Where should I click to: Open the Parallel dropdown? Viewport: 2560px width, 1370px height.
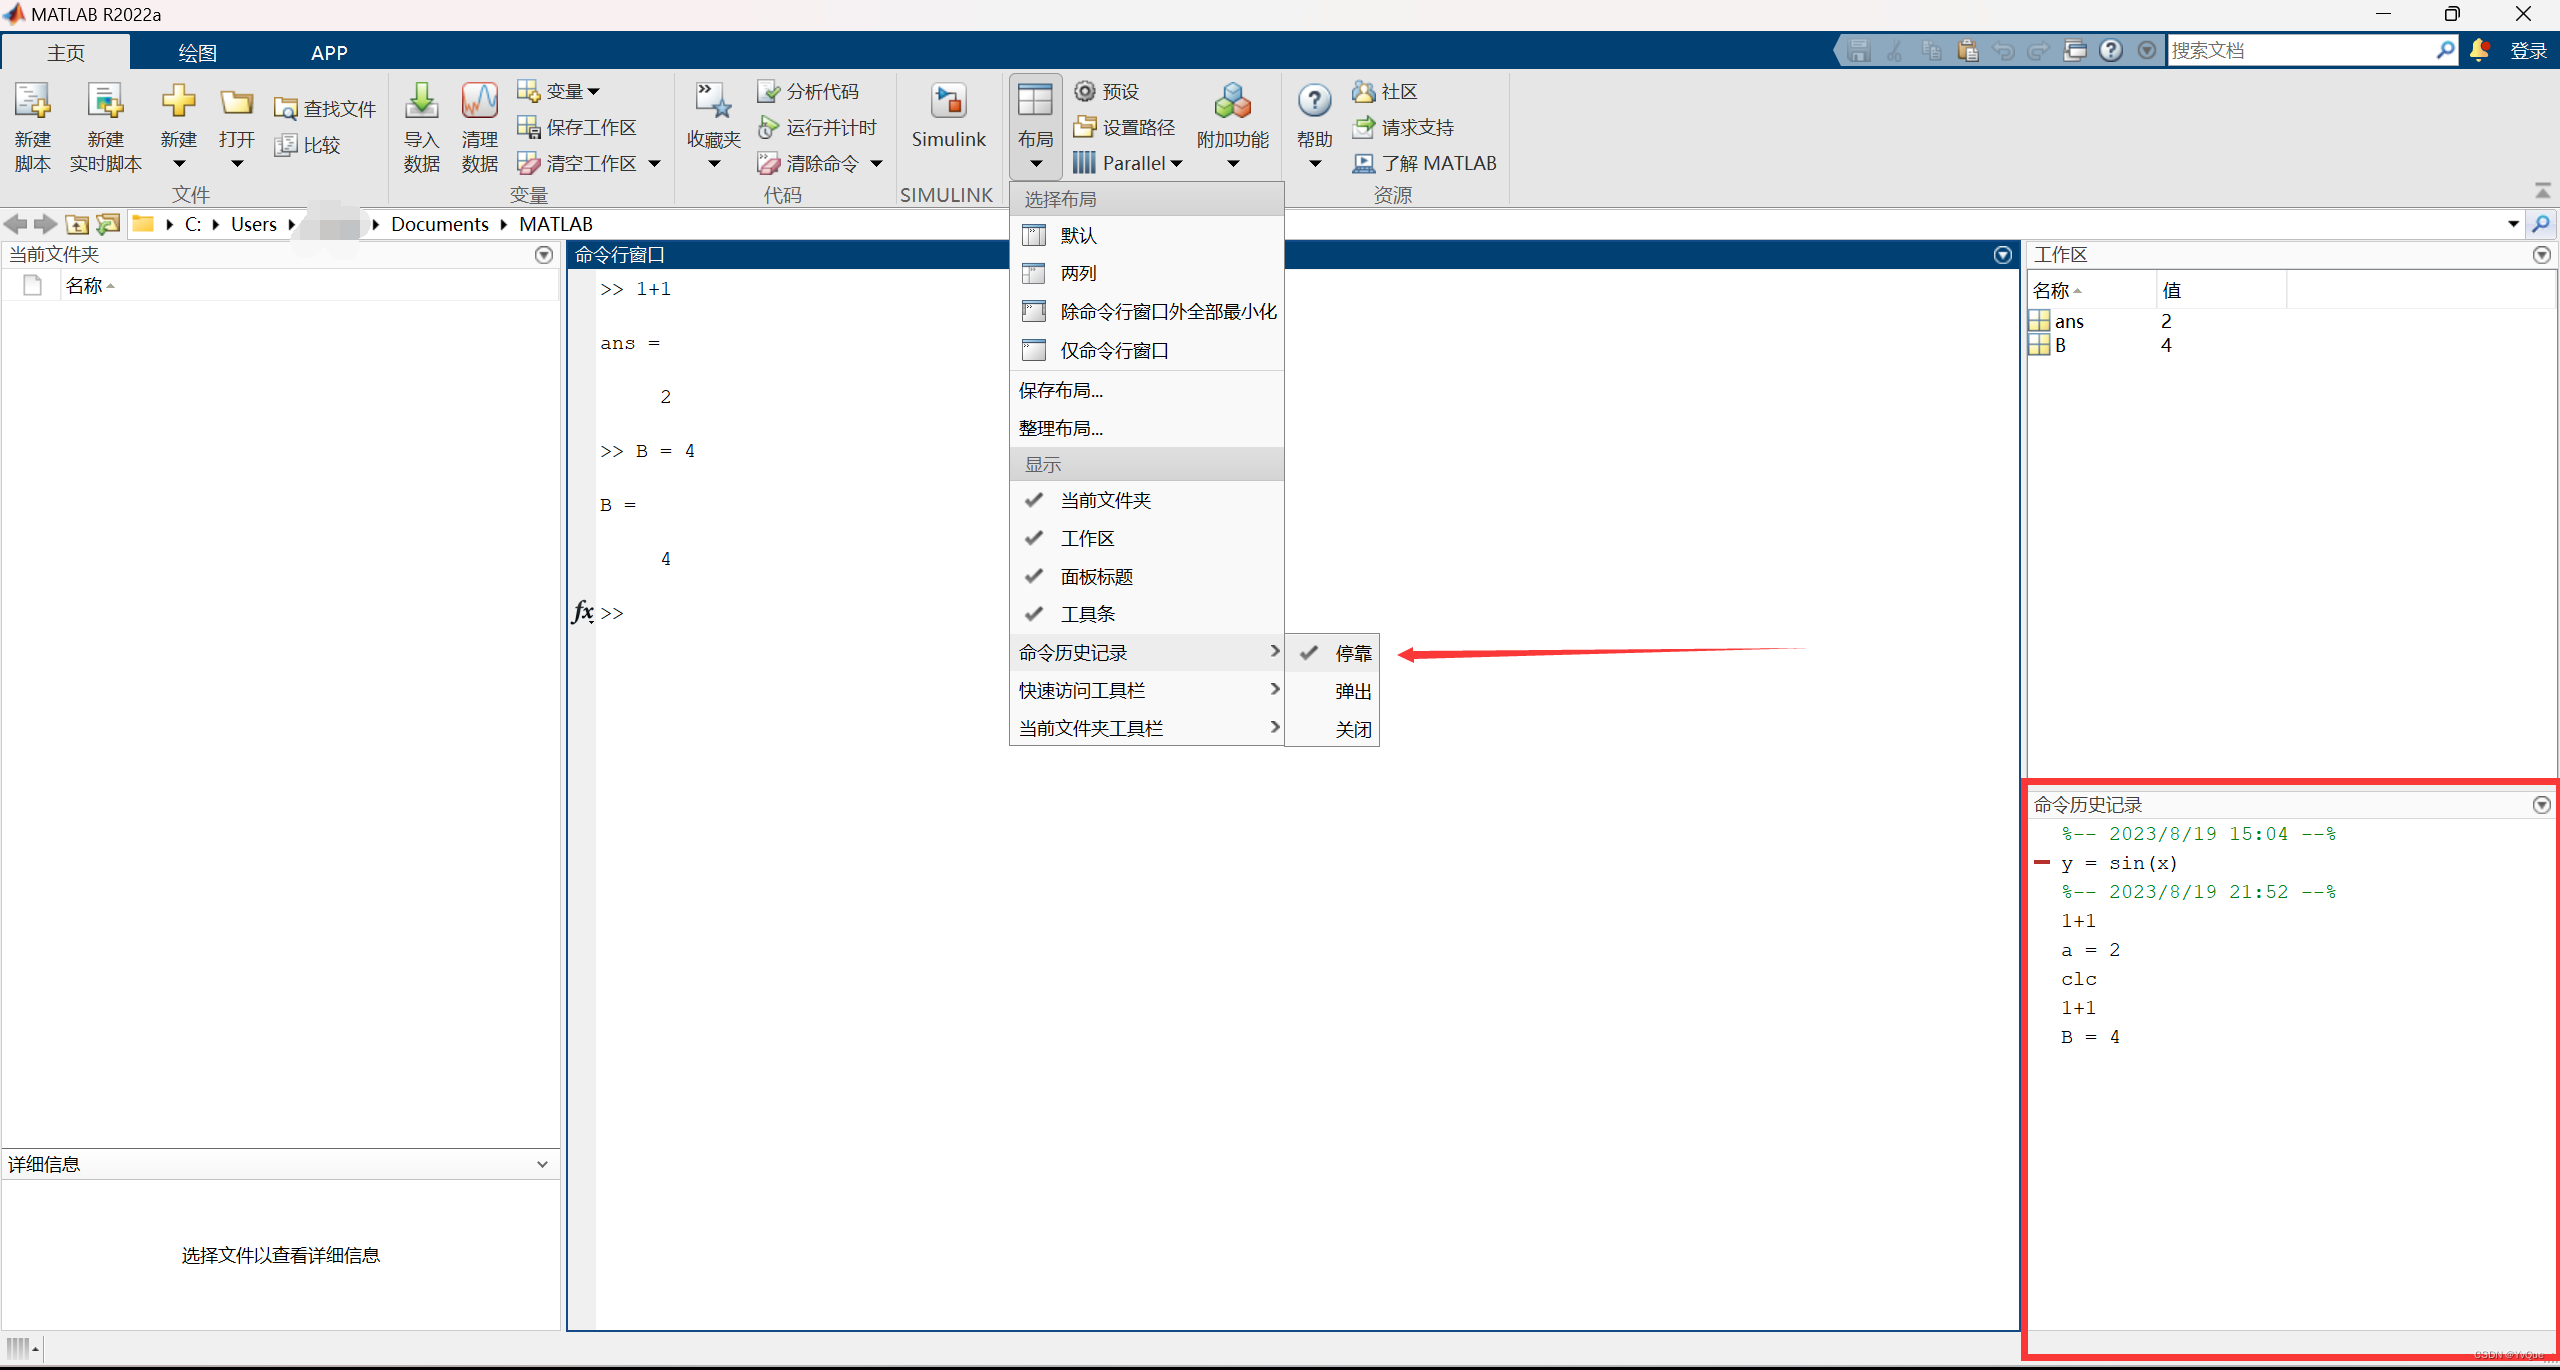pyautogui.click(x=1129, y=163)
